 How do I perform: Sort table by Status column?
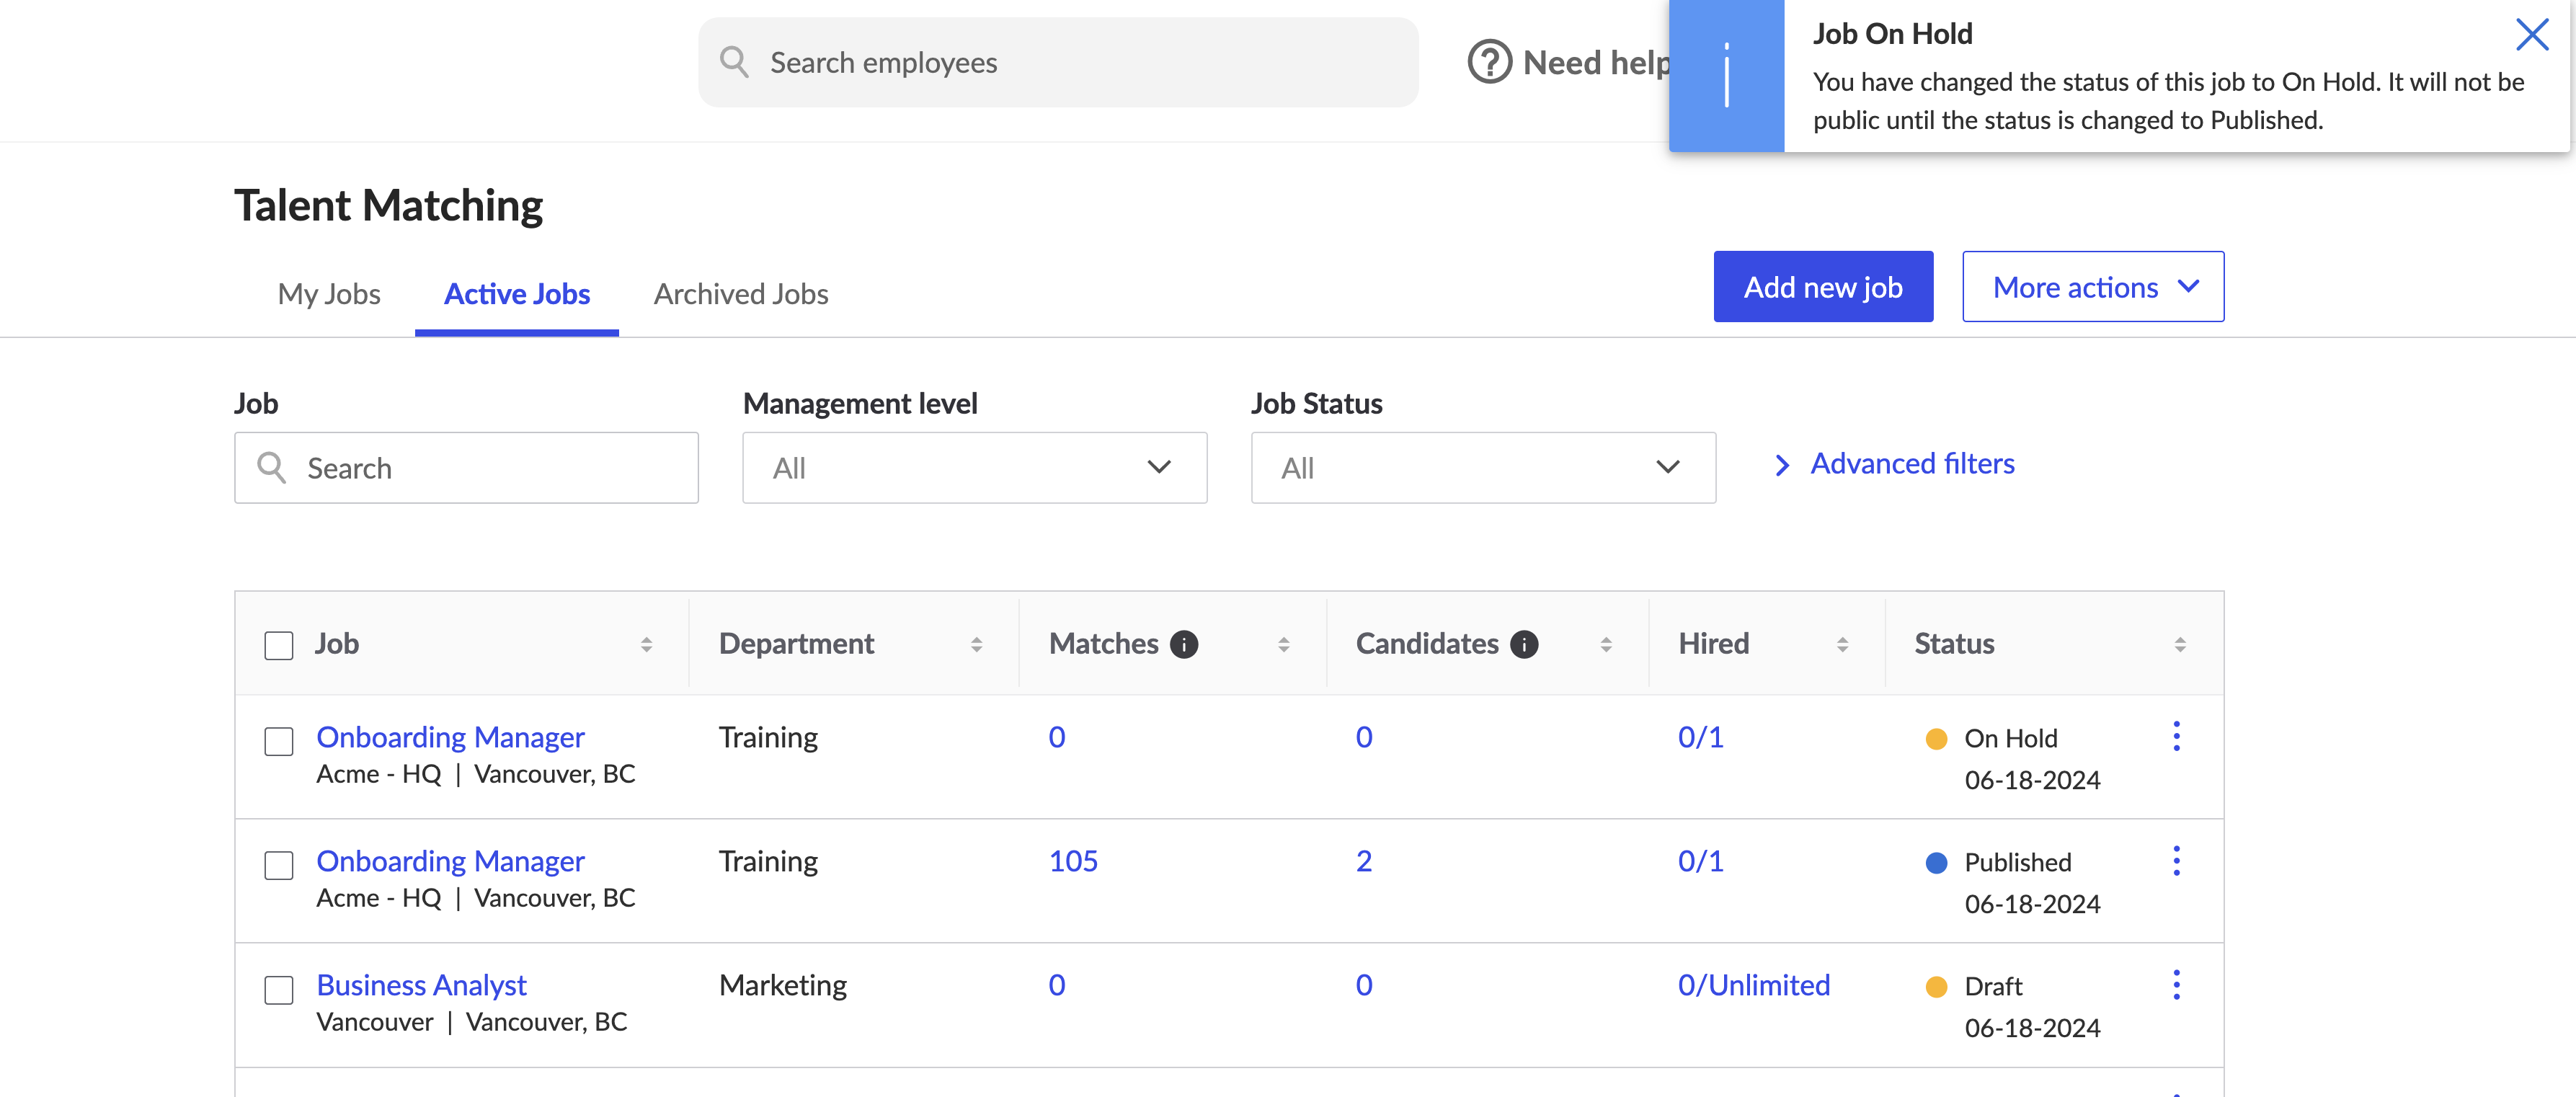tap(2180, 645)
